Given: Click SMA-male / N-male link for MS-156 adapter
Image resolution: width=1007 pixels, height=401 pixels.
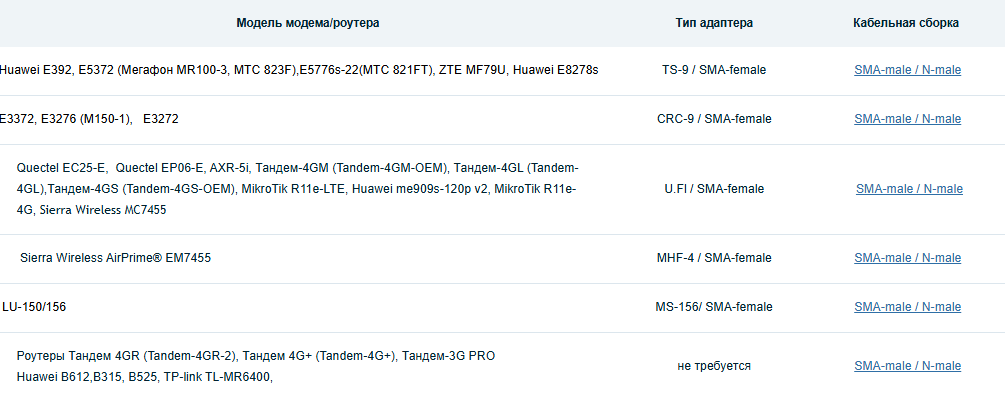Looking at the screenshot, I should coord(907,307).
